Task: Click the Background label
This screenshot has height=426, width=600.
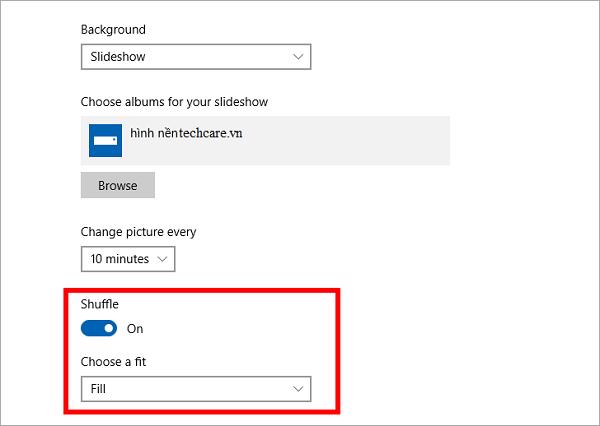Action: pos(113,31)
